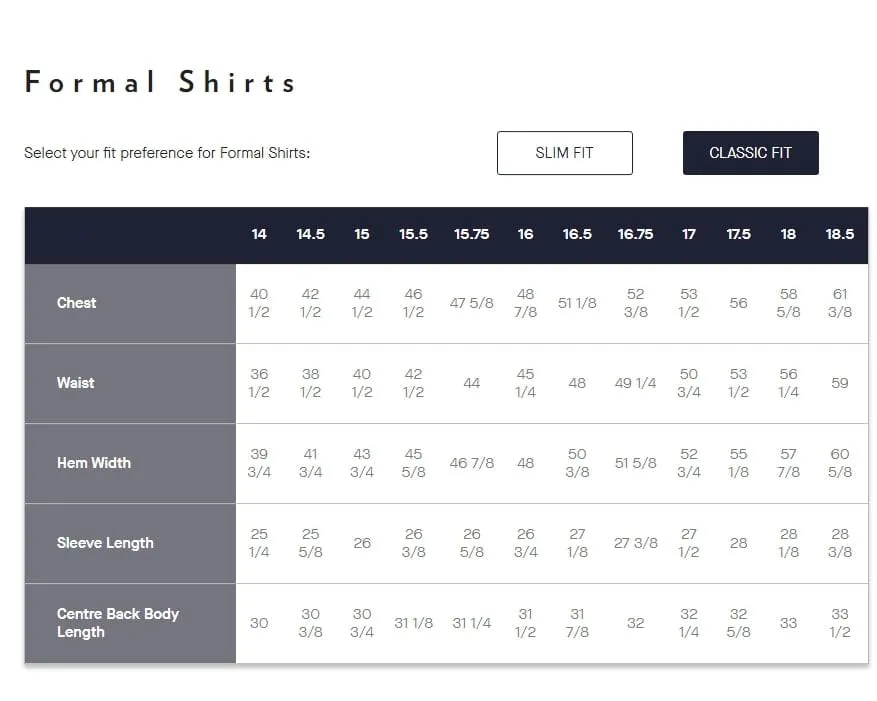Click the Formal Shirts heading

[x=160, y=82]
